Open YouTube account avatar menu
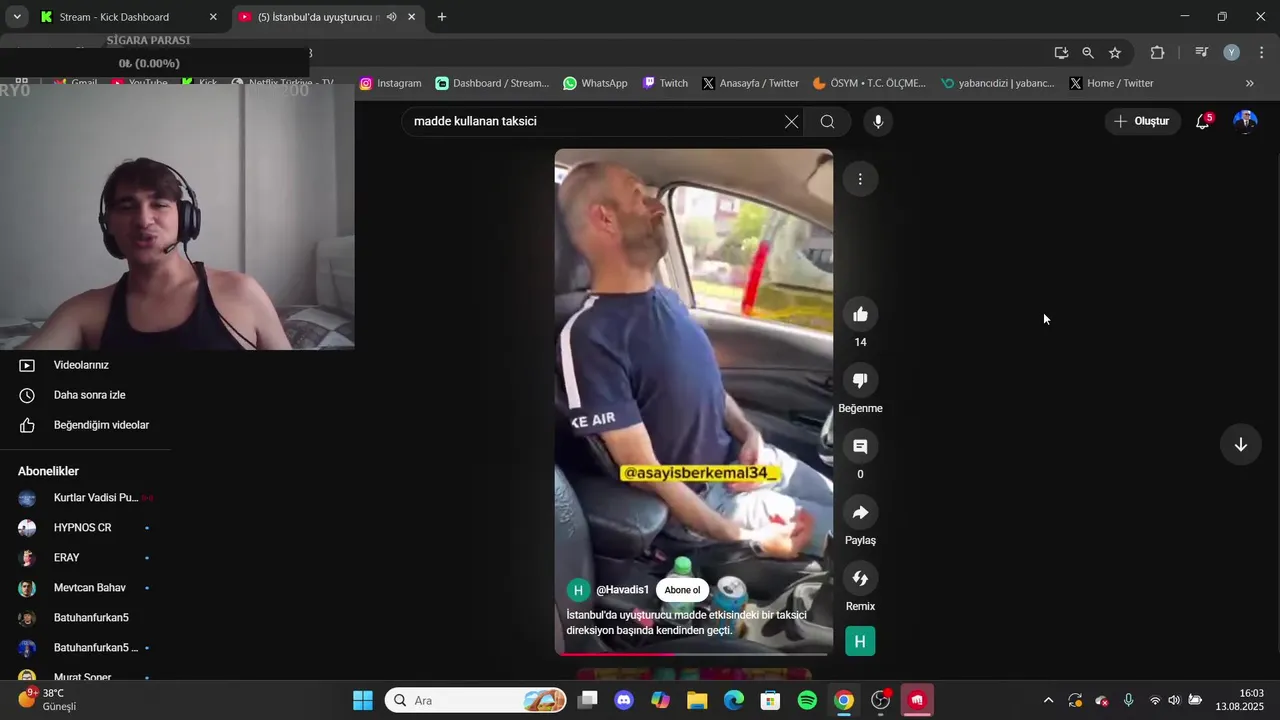Screen dimensions: 1280x720 tap(1245, 121)
